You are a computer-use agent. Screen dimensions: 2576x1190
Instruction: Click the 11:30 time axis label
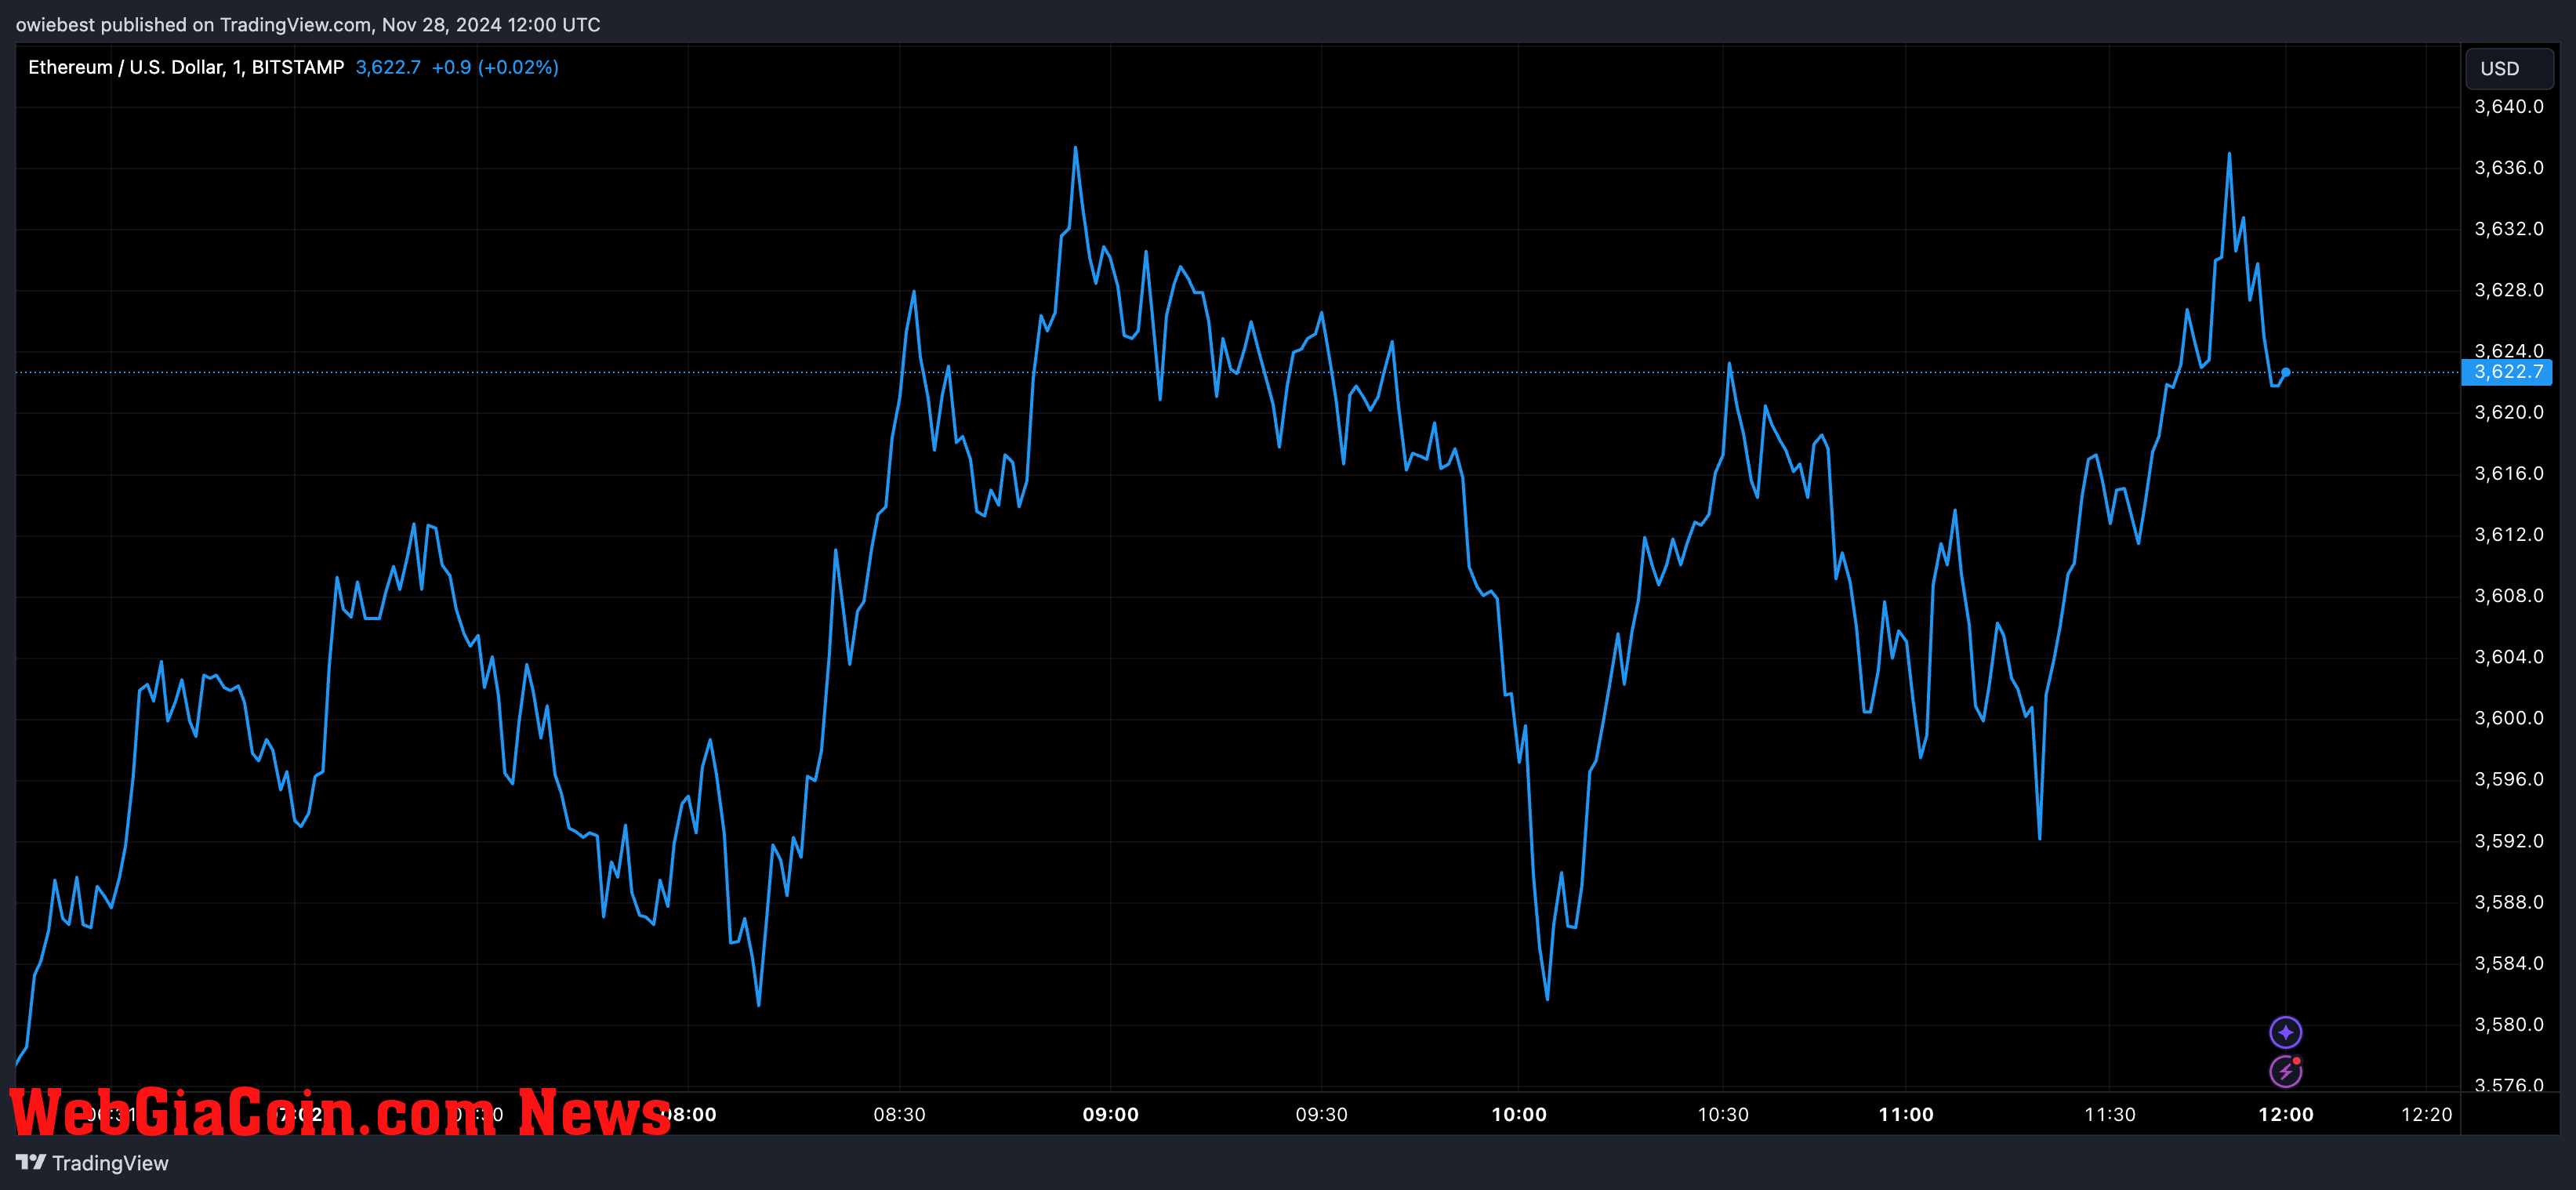click(x=2110, y=1114)
